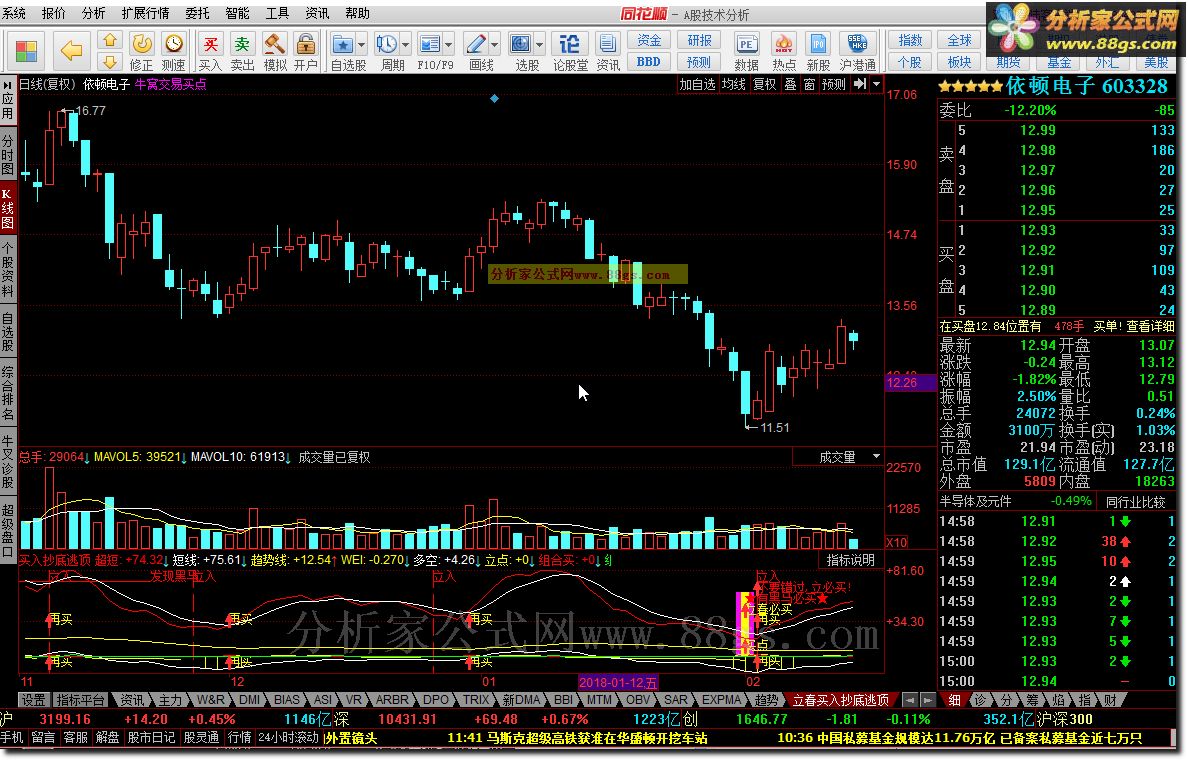The width and height of the screenshot is (1188, 760).
Task: Open the 扩展行情 menu
Action: pyautogui.click(x=145, y=13)
